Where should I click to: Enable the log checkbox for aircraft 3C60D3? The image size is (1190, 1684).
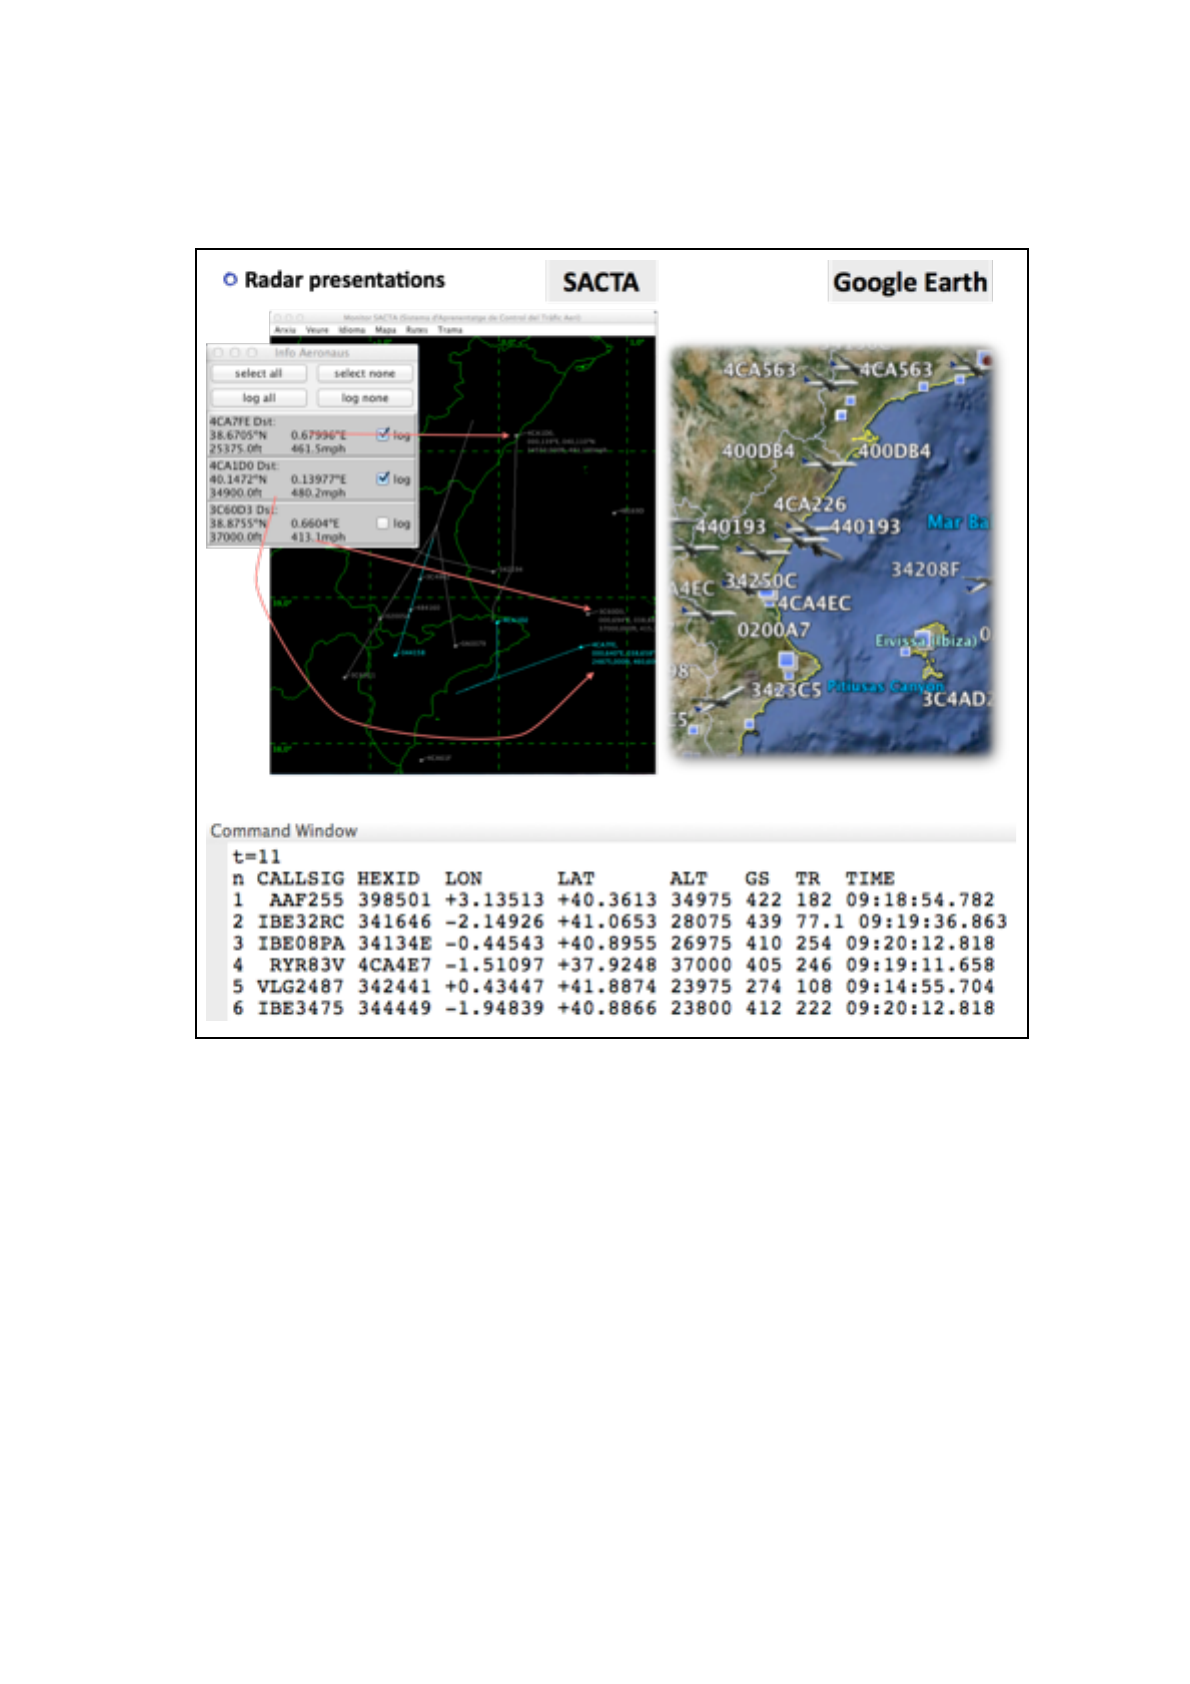tap(383, 522)
